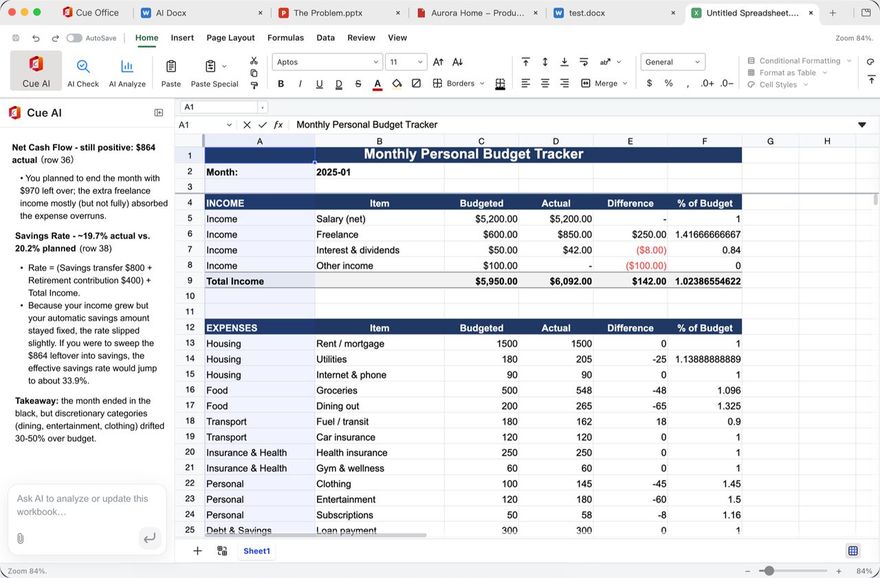Open Conditional Formatting menu

799,61
